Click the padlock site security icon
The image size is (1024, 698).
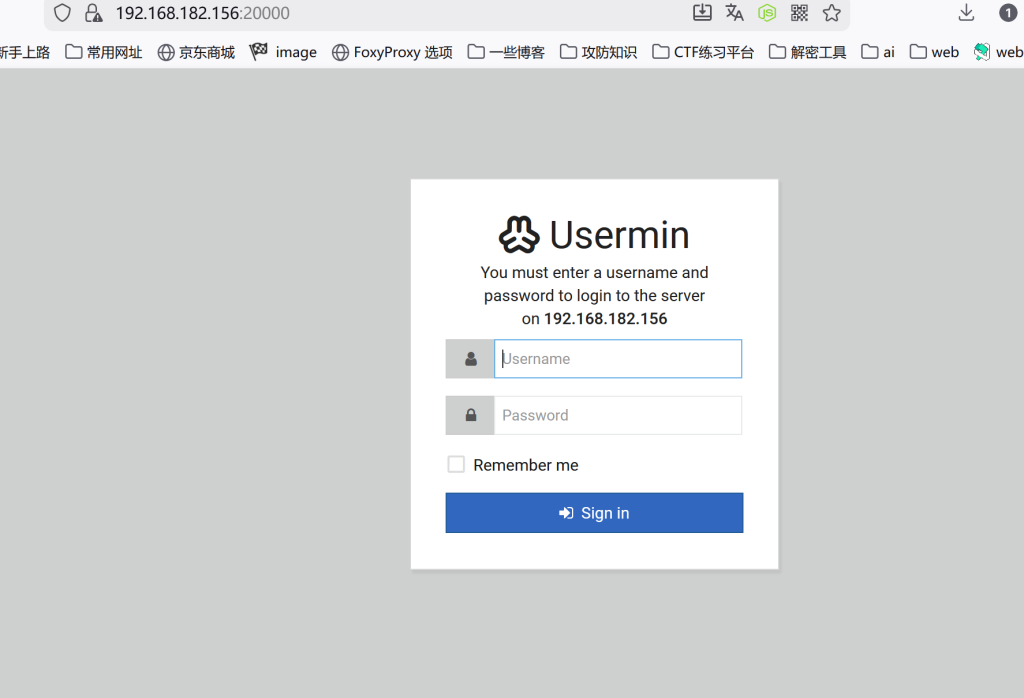pyautogui.click(x=93, y=13)
